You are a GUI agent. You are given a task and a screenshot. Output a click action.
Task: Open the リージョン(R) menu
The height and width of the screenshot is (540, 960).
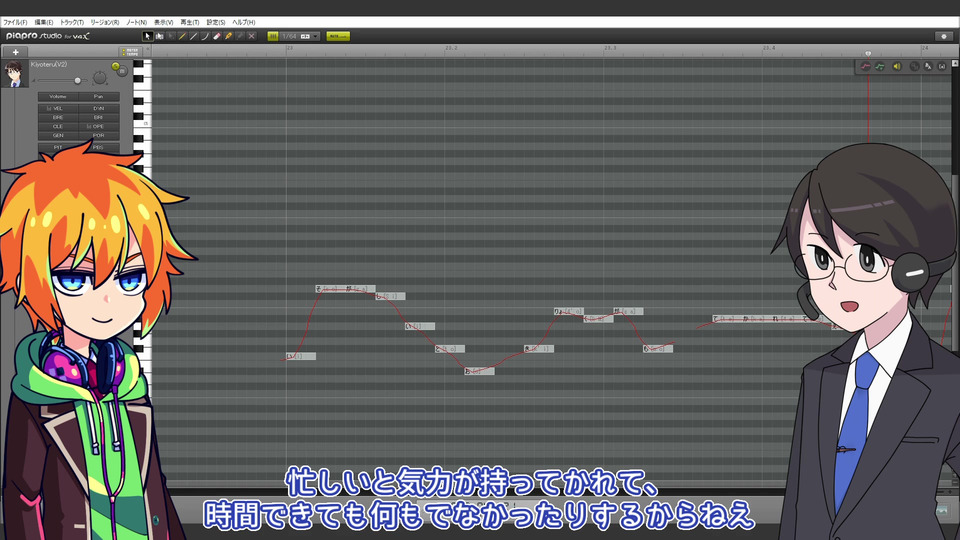click(105, 22)
